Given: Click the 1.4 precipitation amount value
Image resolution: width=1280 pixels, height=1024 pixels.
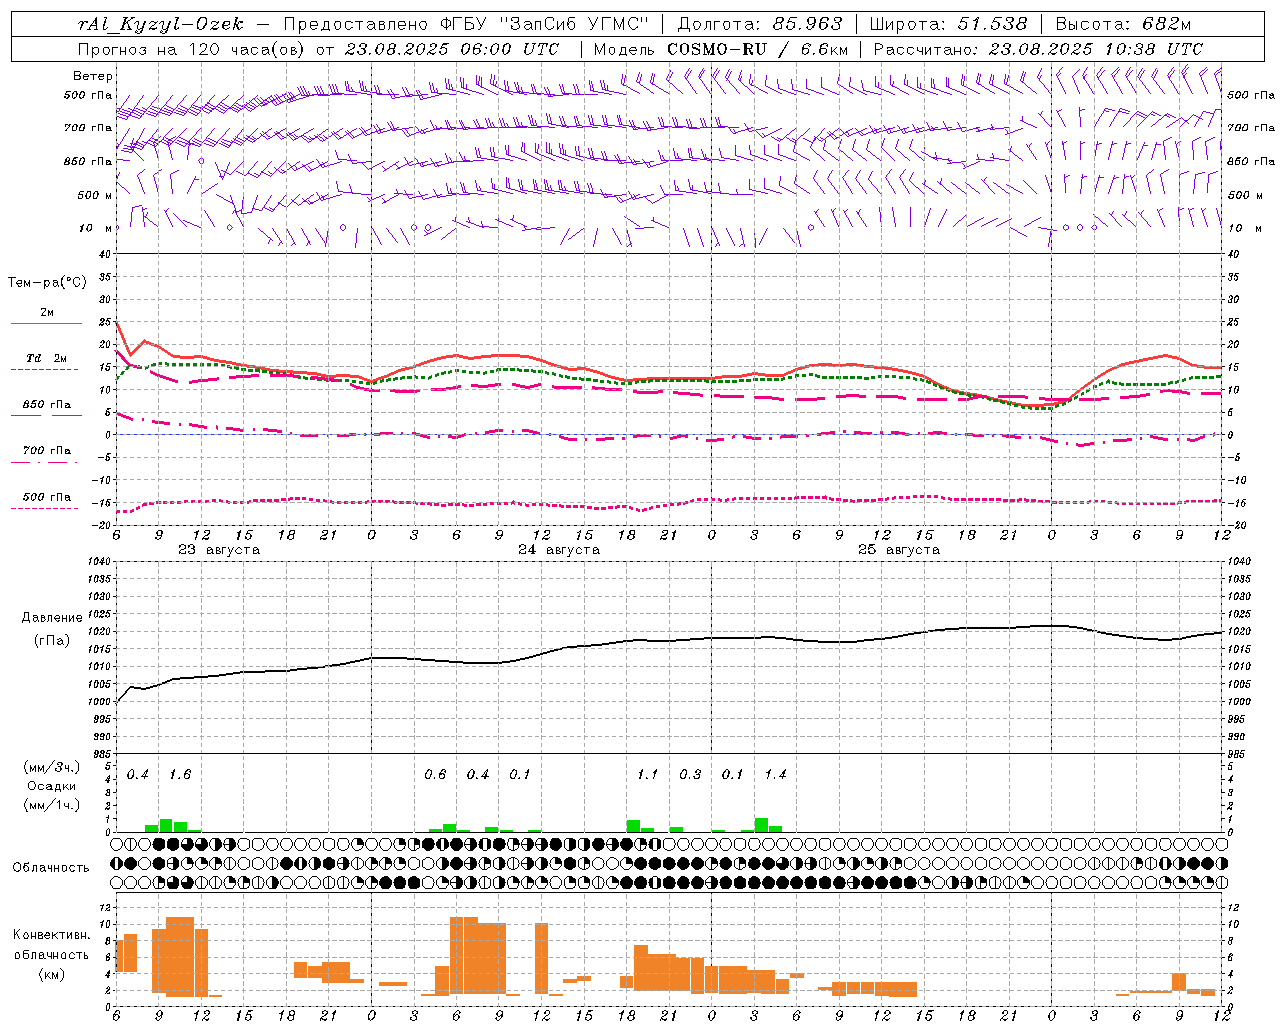Looking at the screenshot, I should 775,775.
